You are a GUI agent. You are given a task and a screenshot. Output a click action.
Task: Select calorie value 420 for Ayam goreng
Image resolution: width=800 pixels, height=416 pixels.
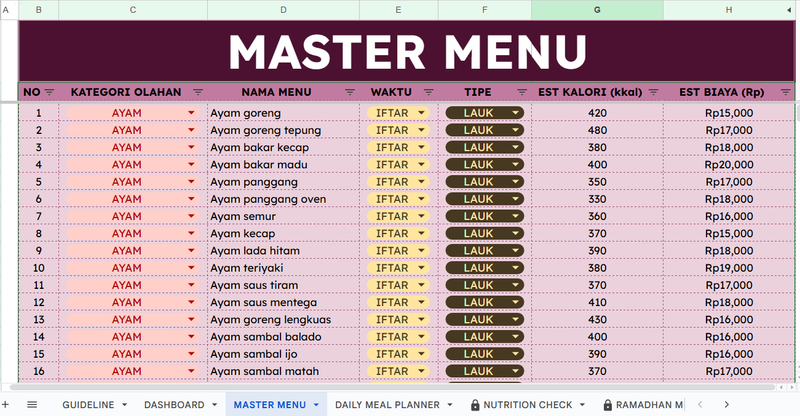(x=597, y=113)
